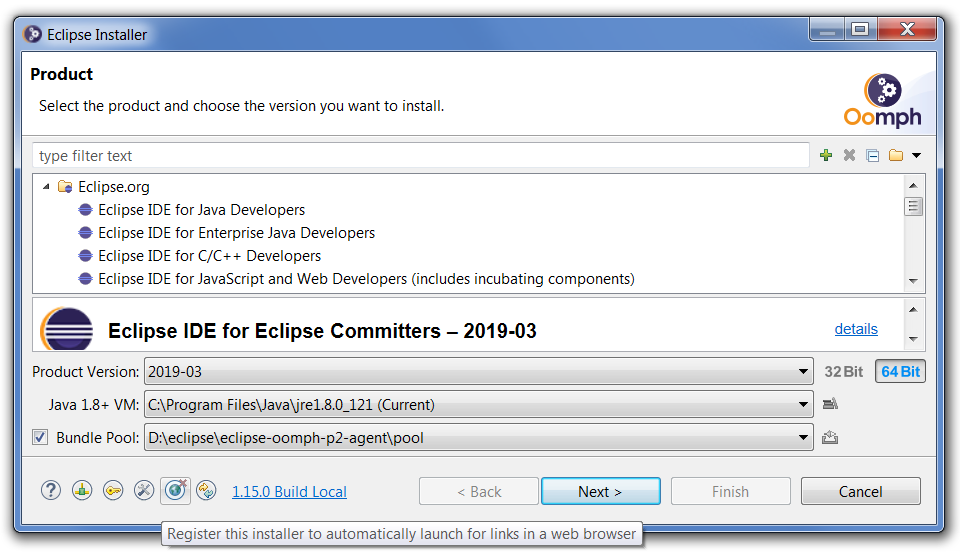The width and height of the screenshot is (960, 558).
Task: Choose Eclipse IDE for C/C++ Developers
Action: pyautogui.click(x=195, y=256)
